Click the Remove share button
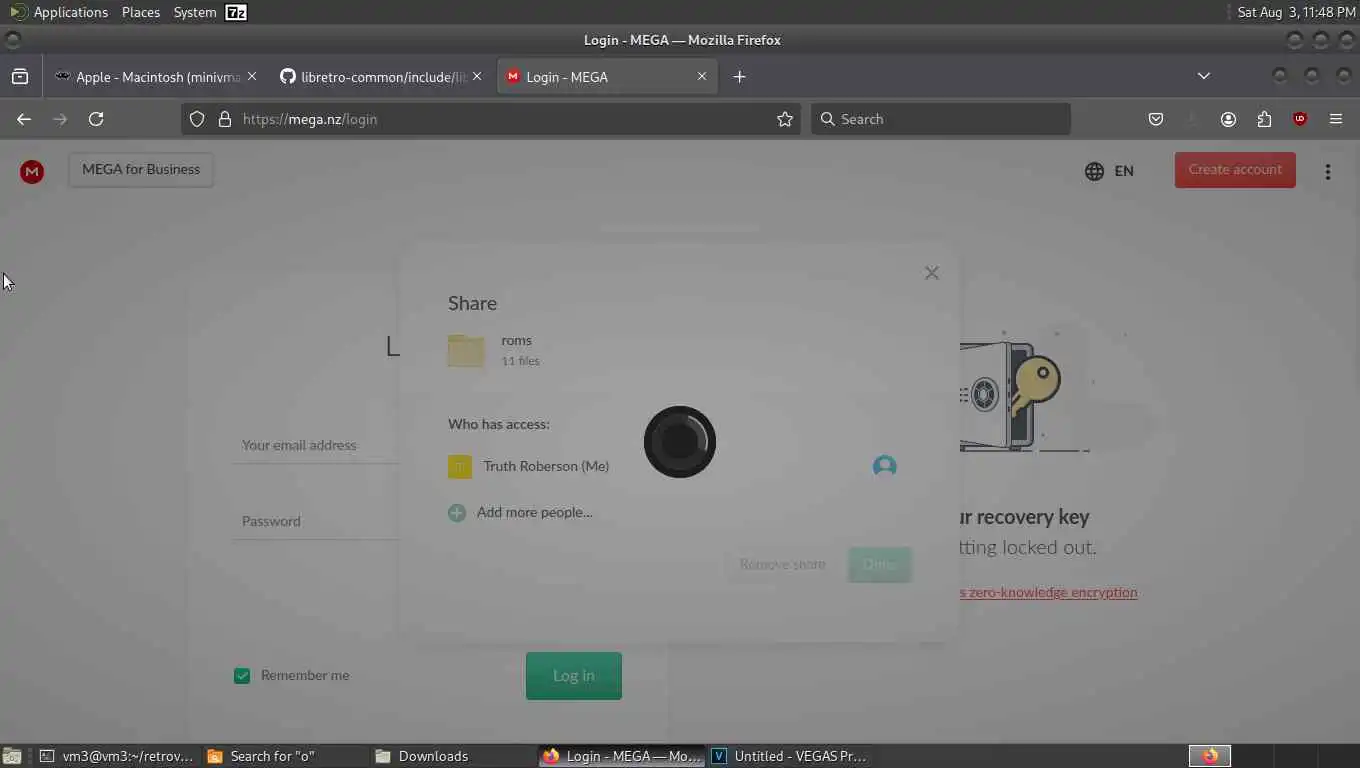1360x768 pixels. pyautogui.click(x=782, y=564)
